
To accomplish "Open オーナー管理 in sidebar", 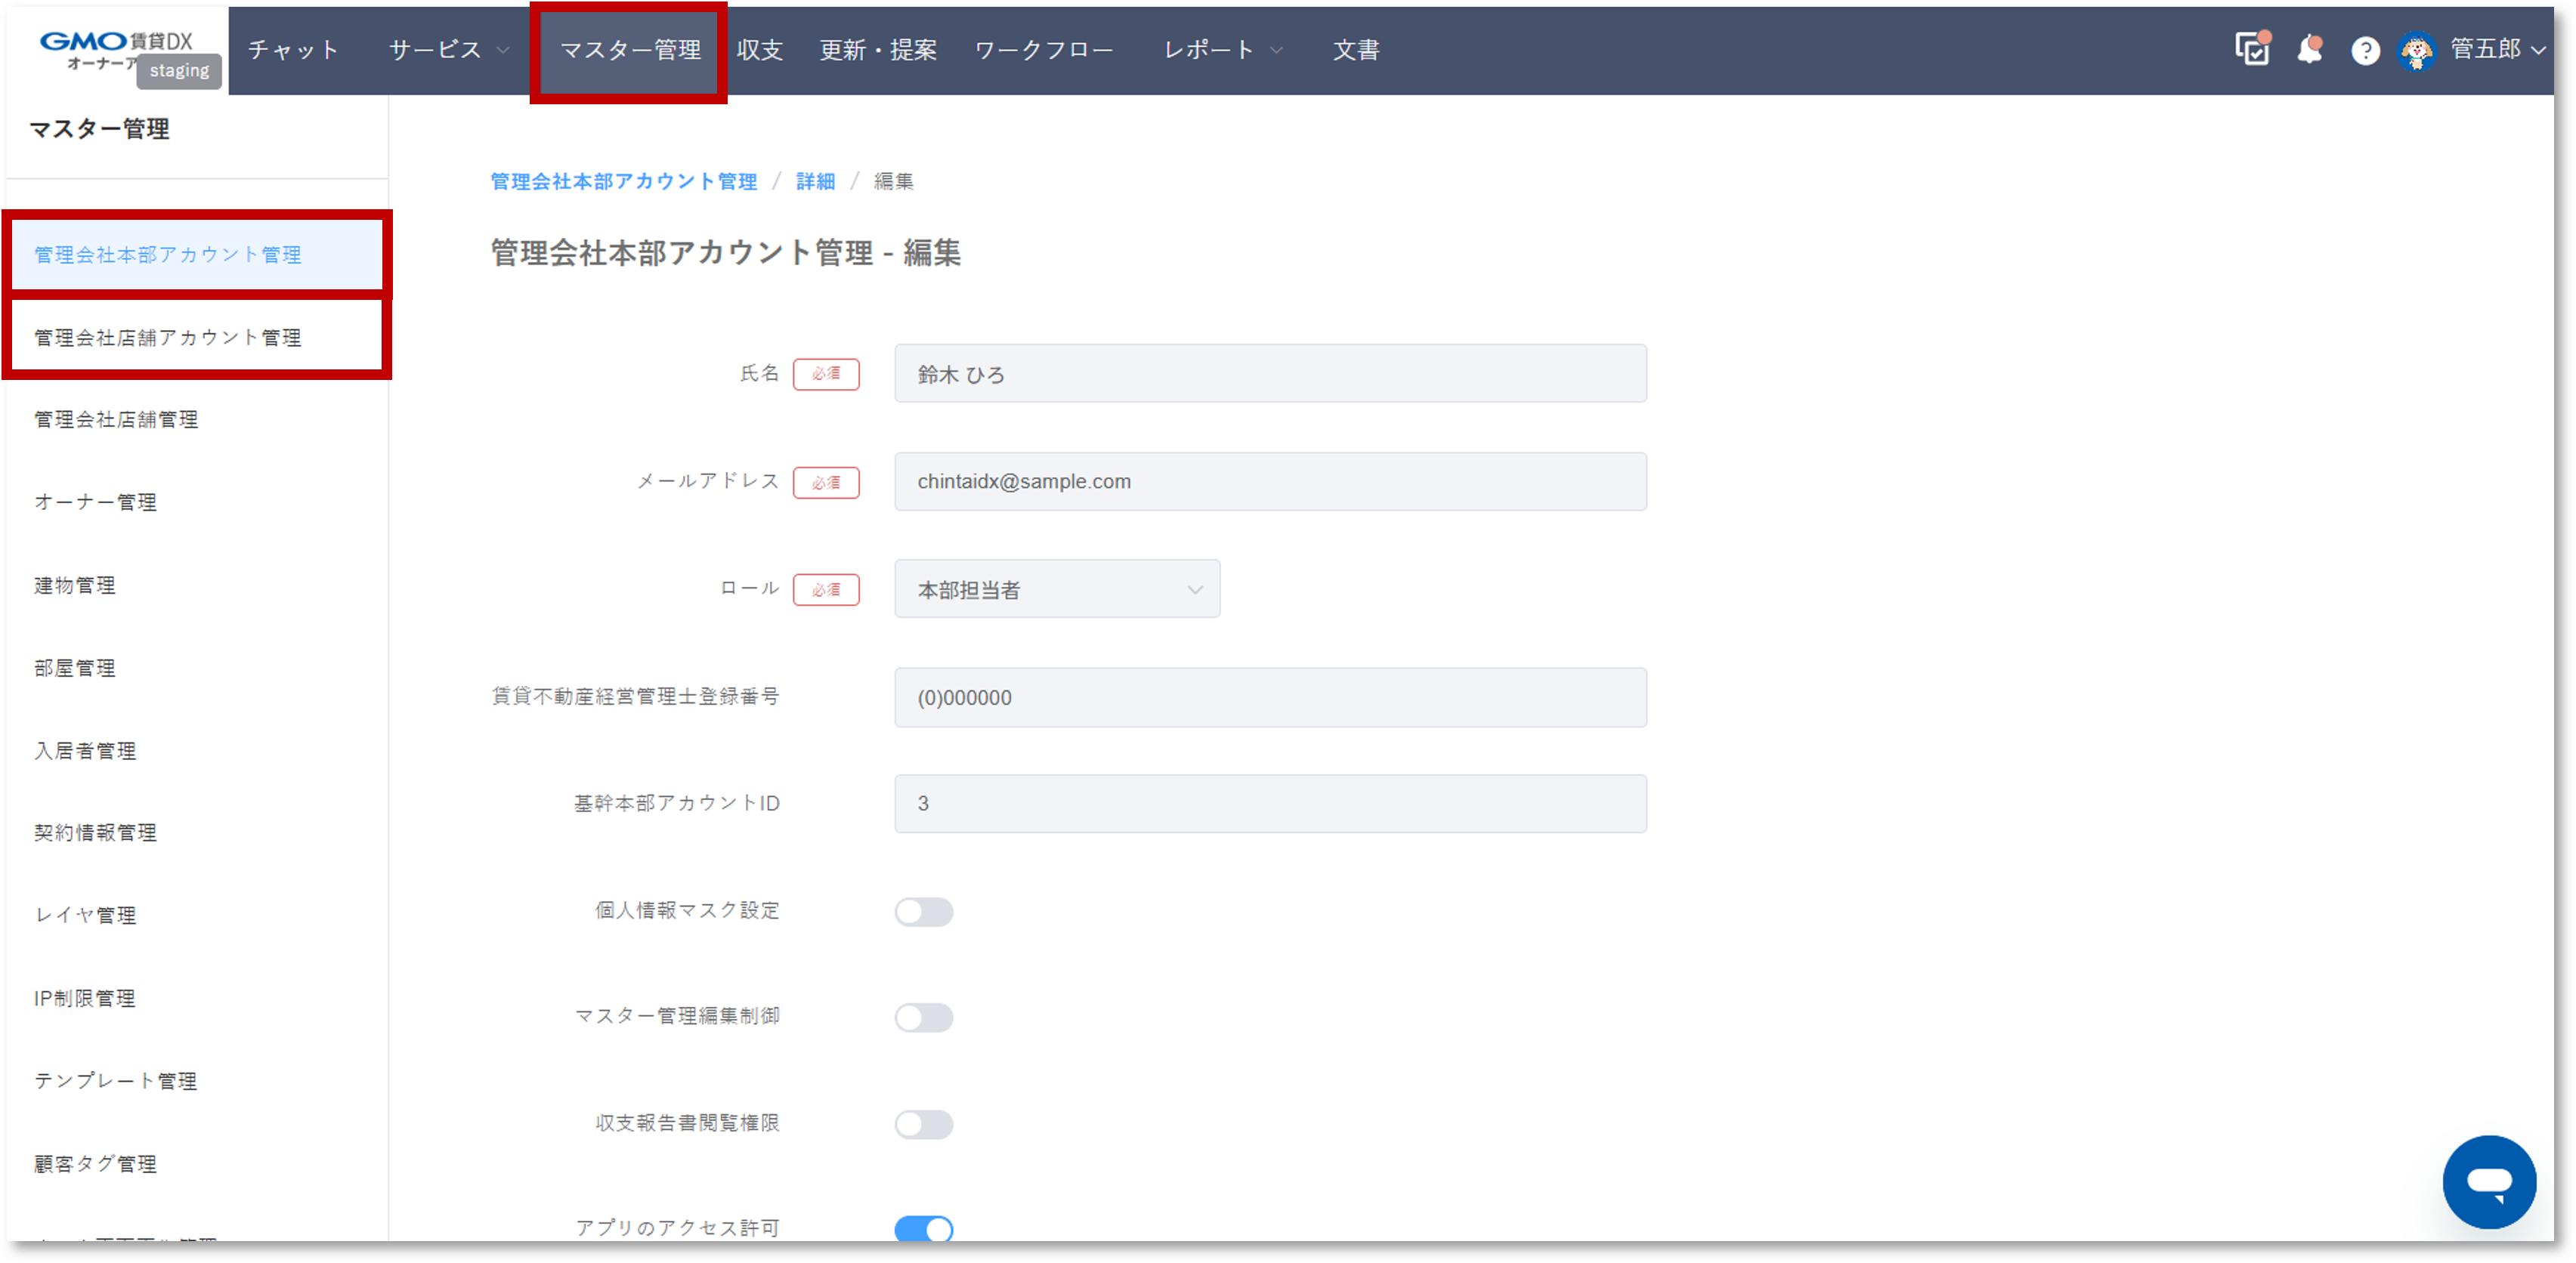I will [x=95, y=502].
